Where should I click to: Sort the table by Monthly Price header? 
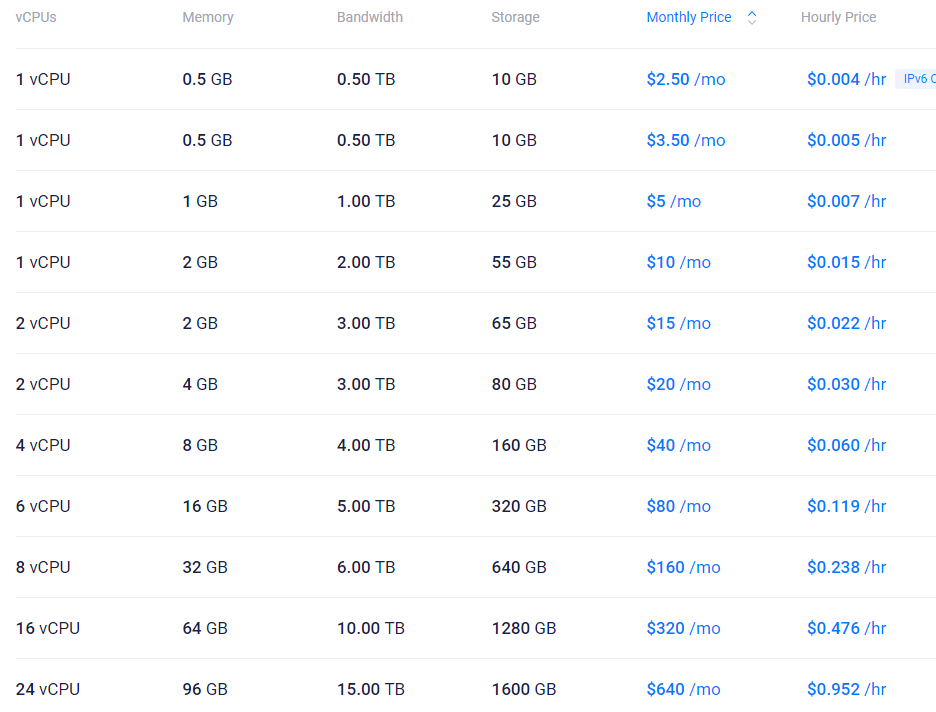coord(689,18)
